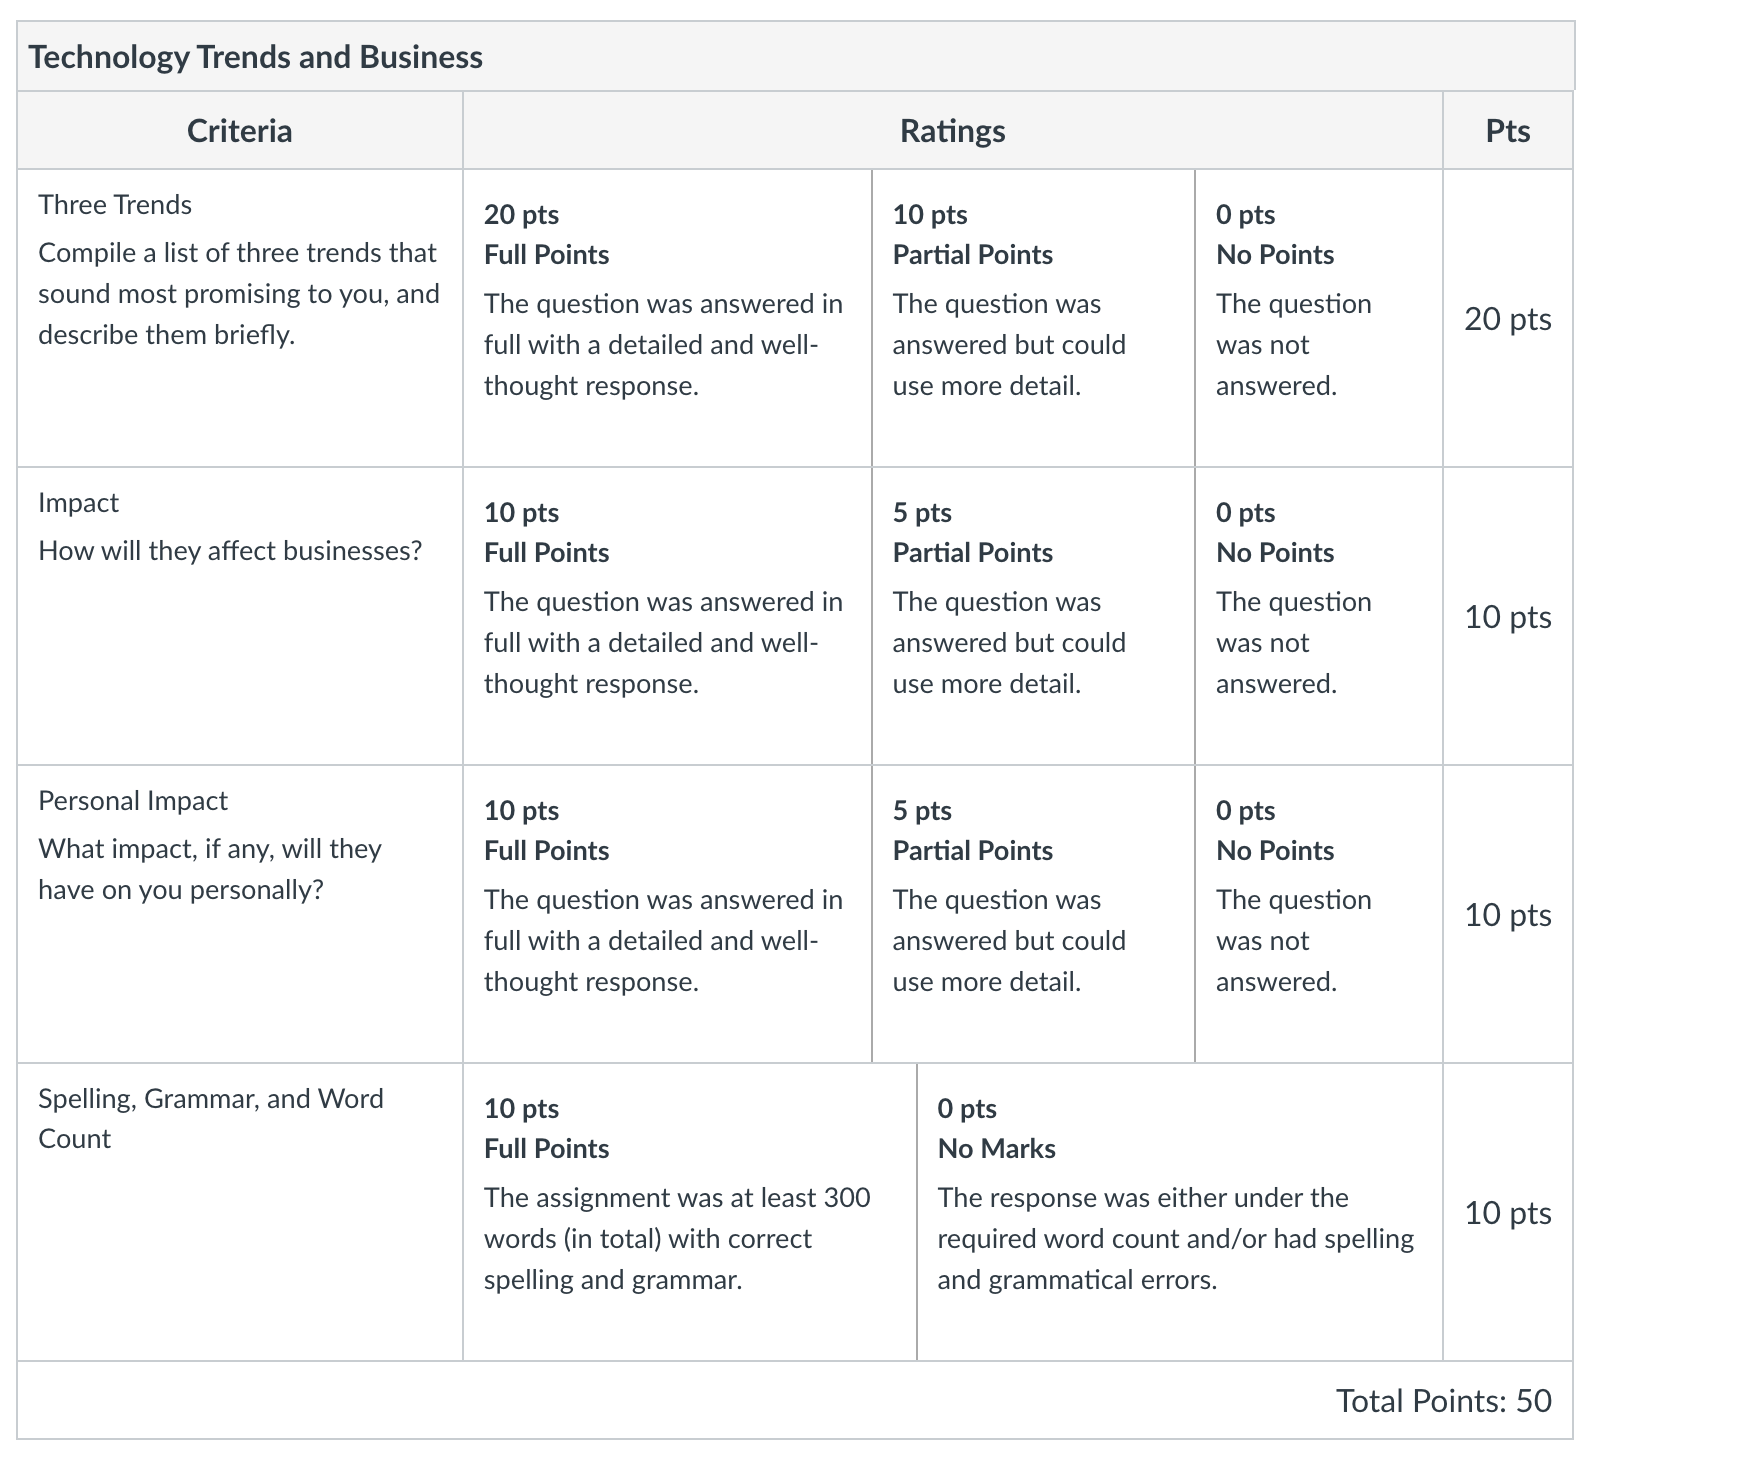This screenshot has width=1754, height=1476.
Task: Click the Personal Impact criterion description
Action: pyautogui.click(x=210, y=869)
